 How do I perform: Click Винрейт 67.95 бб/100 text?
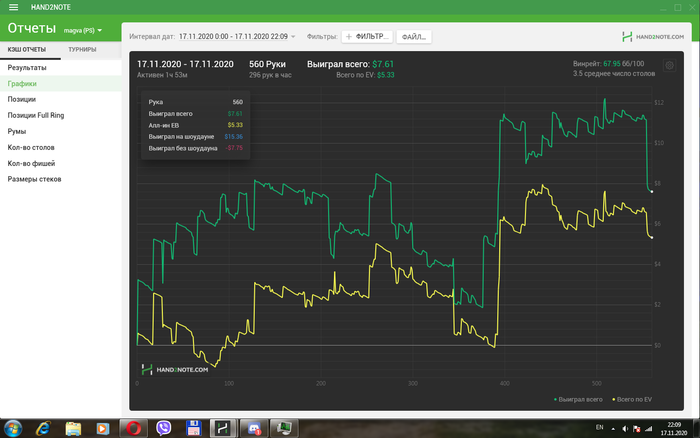point(608,64)
